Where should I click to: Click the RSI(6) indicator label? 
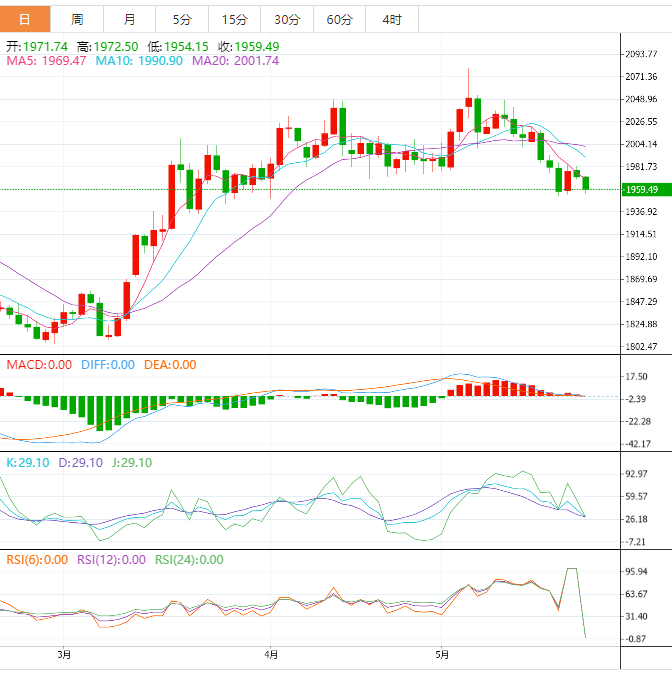[x=37, y=560]
